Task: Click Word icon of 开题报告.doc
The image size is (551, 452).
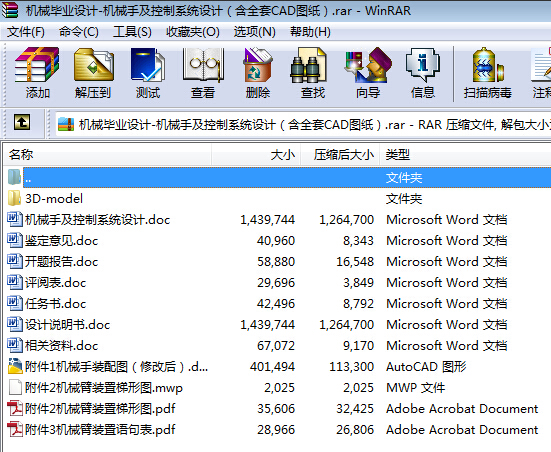Action: pos(14,261)
